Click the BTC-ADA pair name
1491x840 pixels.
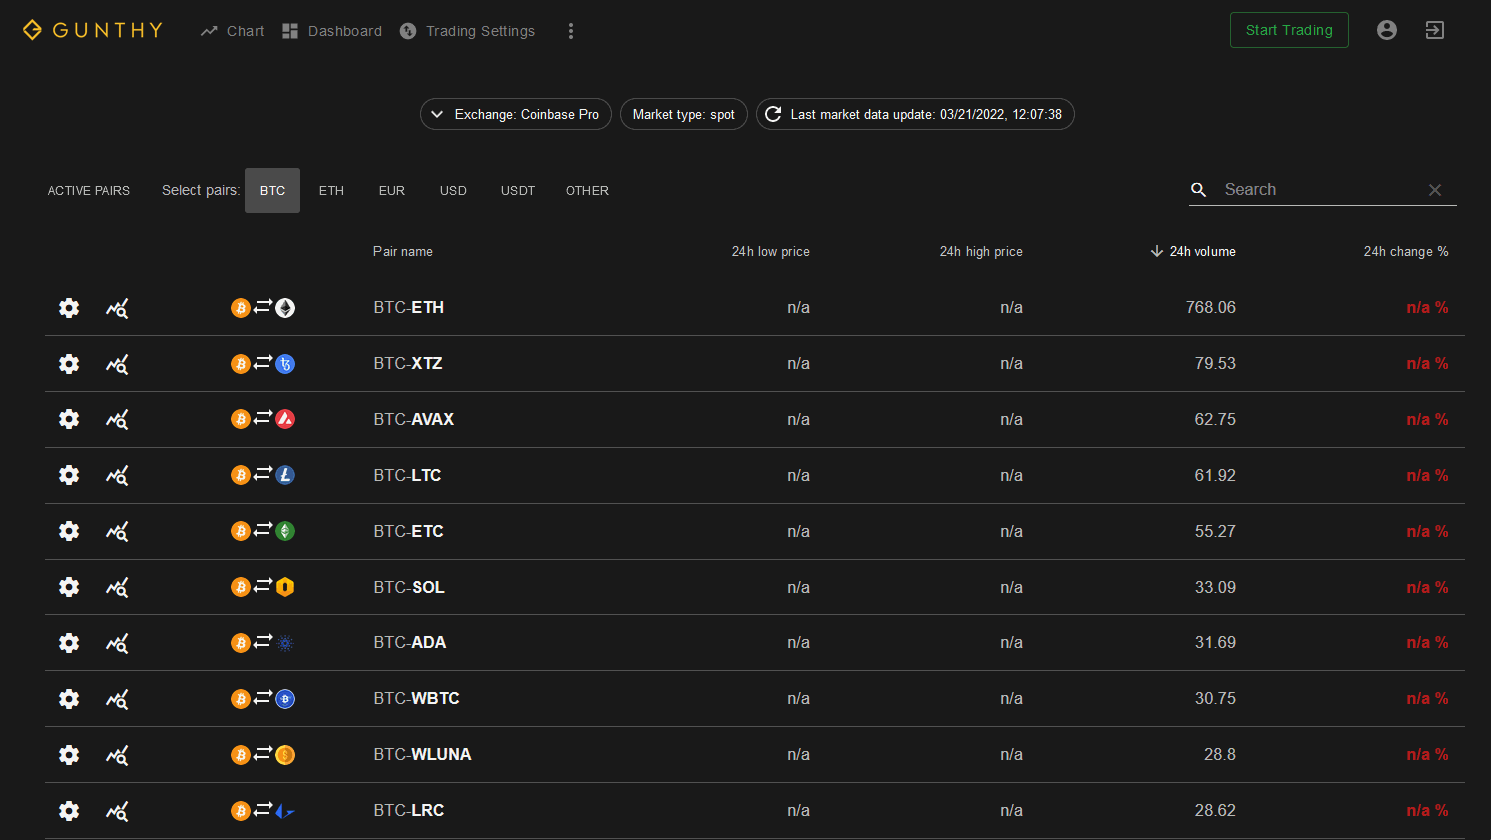[x=410, y=643]
